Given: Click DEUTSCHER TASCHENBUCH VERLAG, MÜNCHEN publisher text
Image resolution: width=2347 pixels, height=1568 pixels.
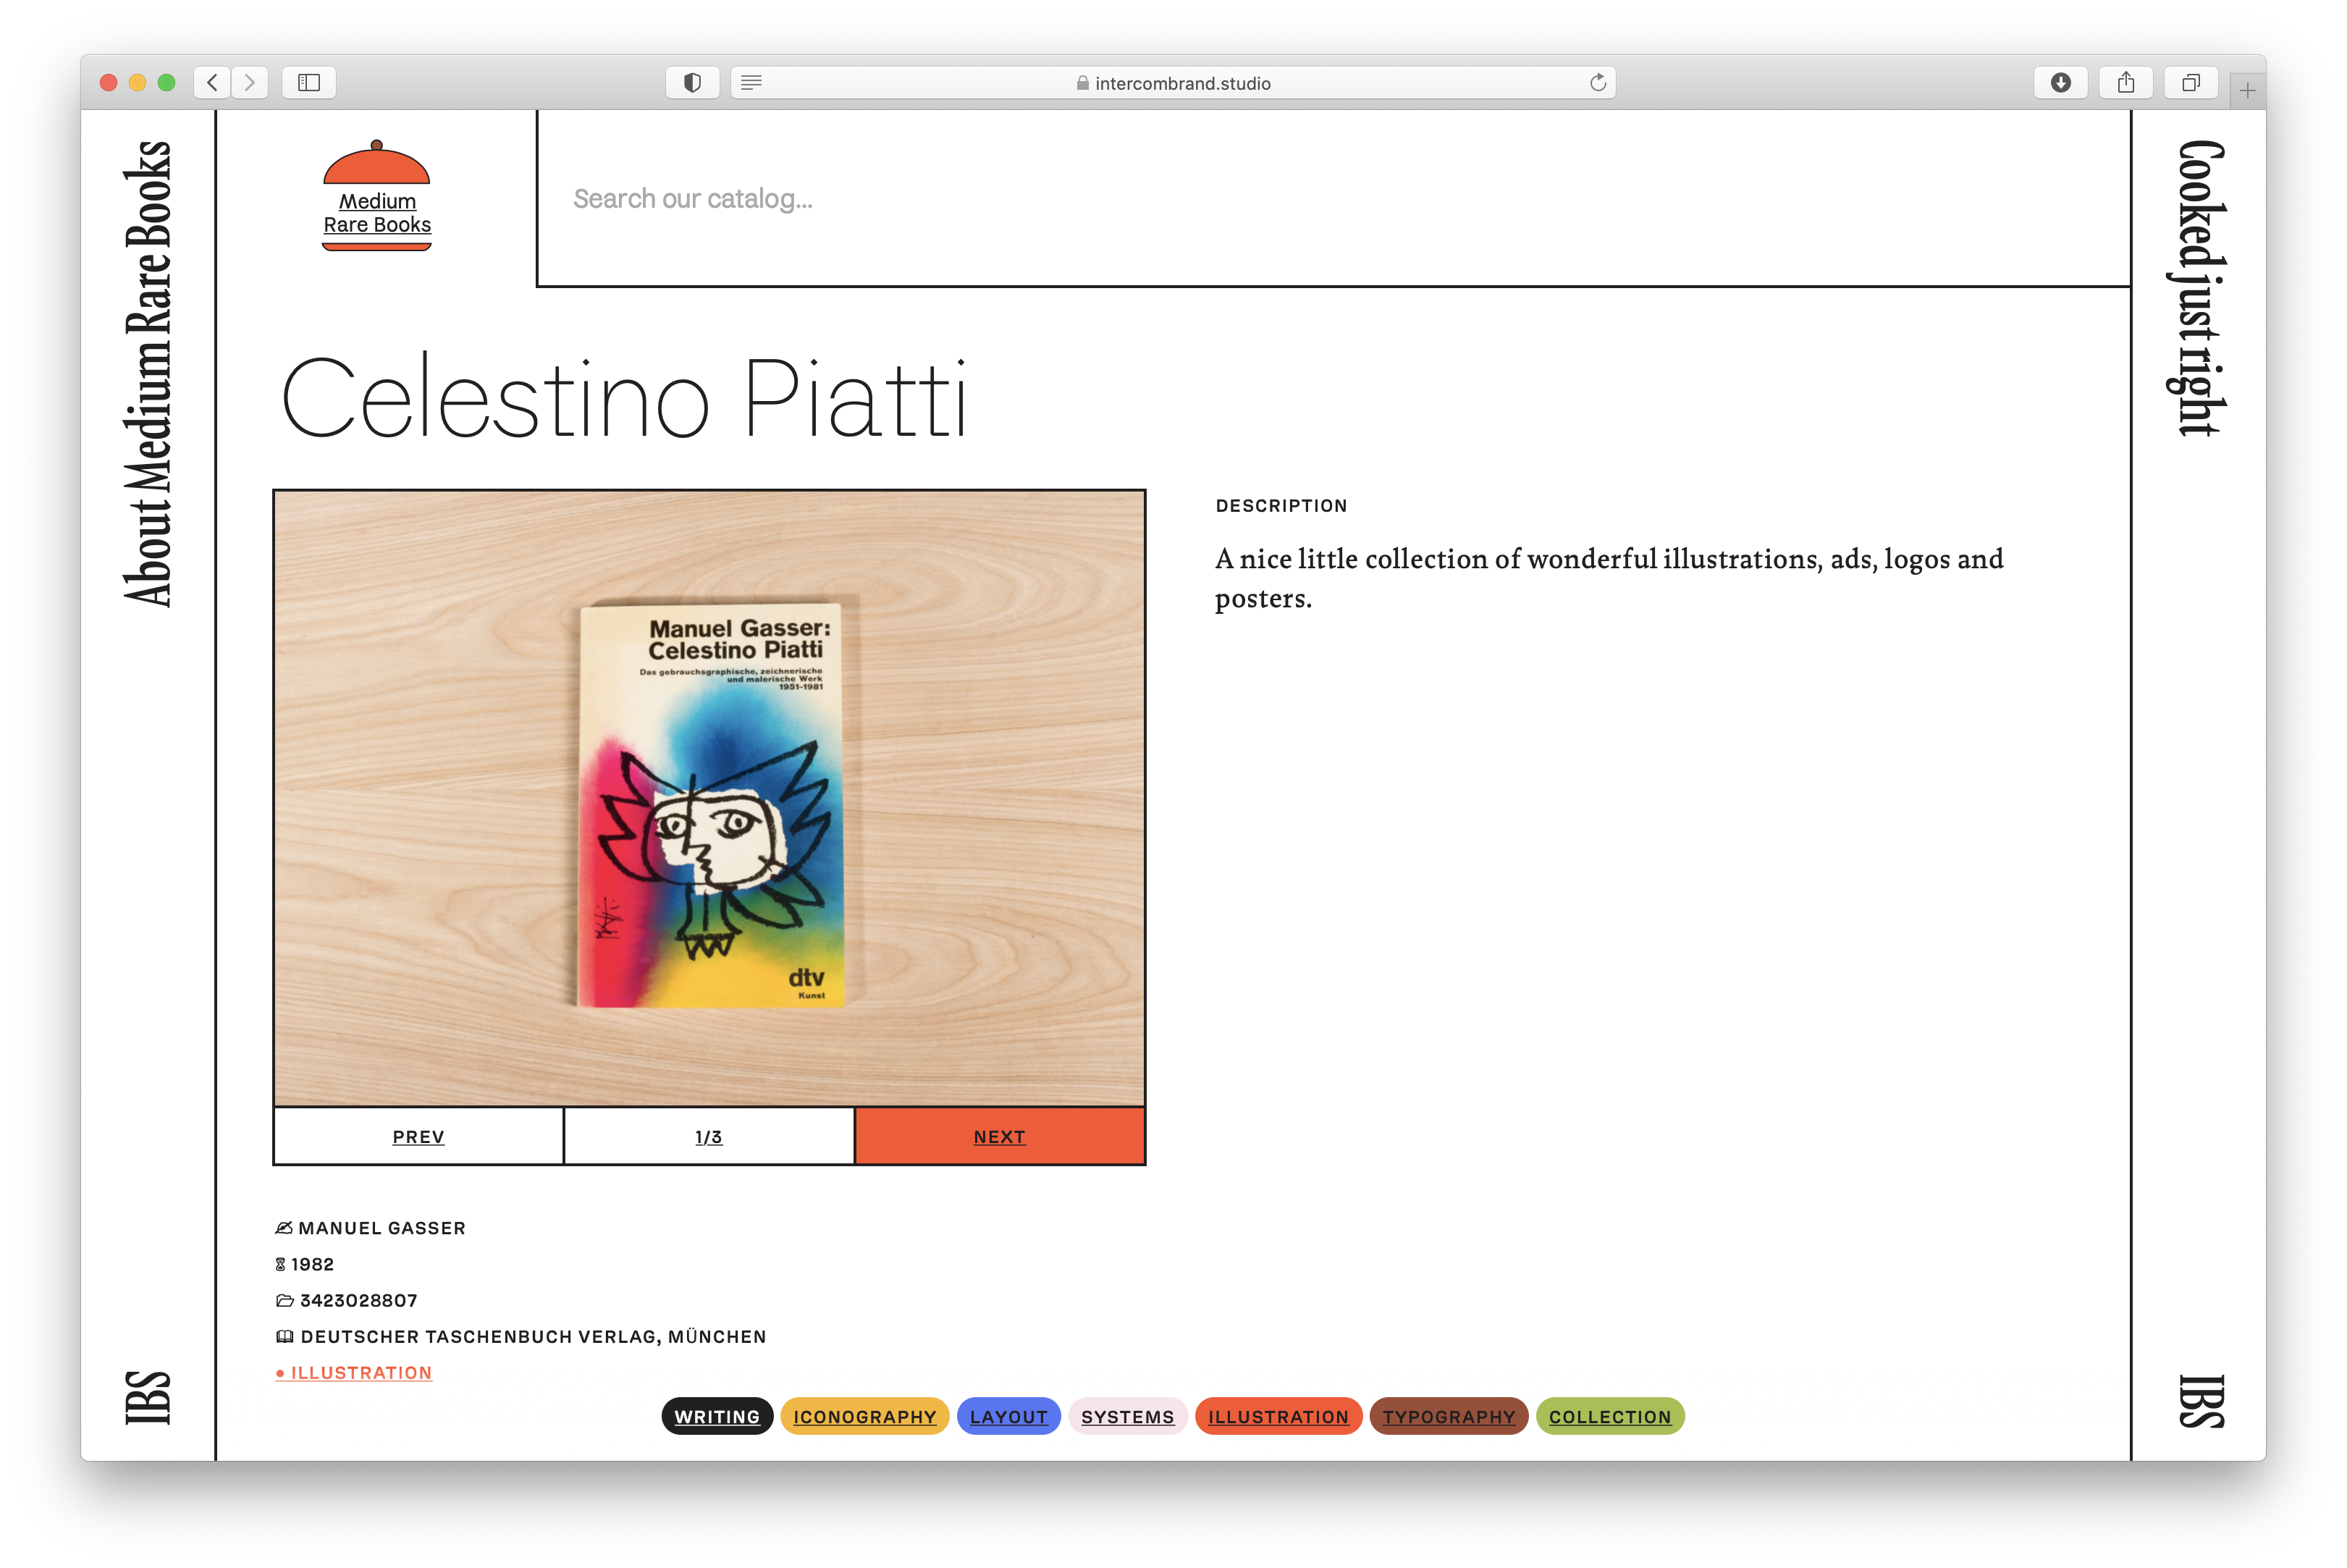Looking at the screenshot, I should tap(534, 1337).
